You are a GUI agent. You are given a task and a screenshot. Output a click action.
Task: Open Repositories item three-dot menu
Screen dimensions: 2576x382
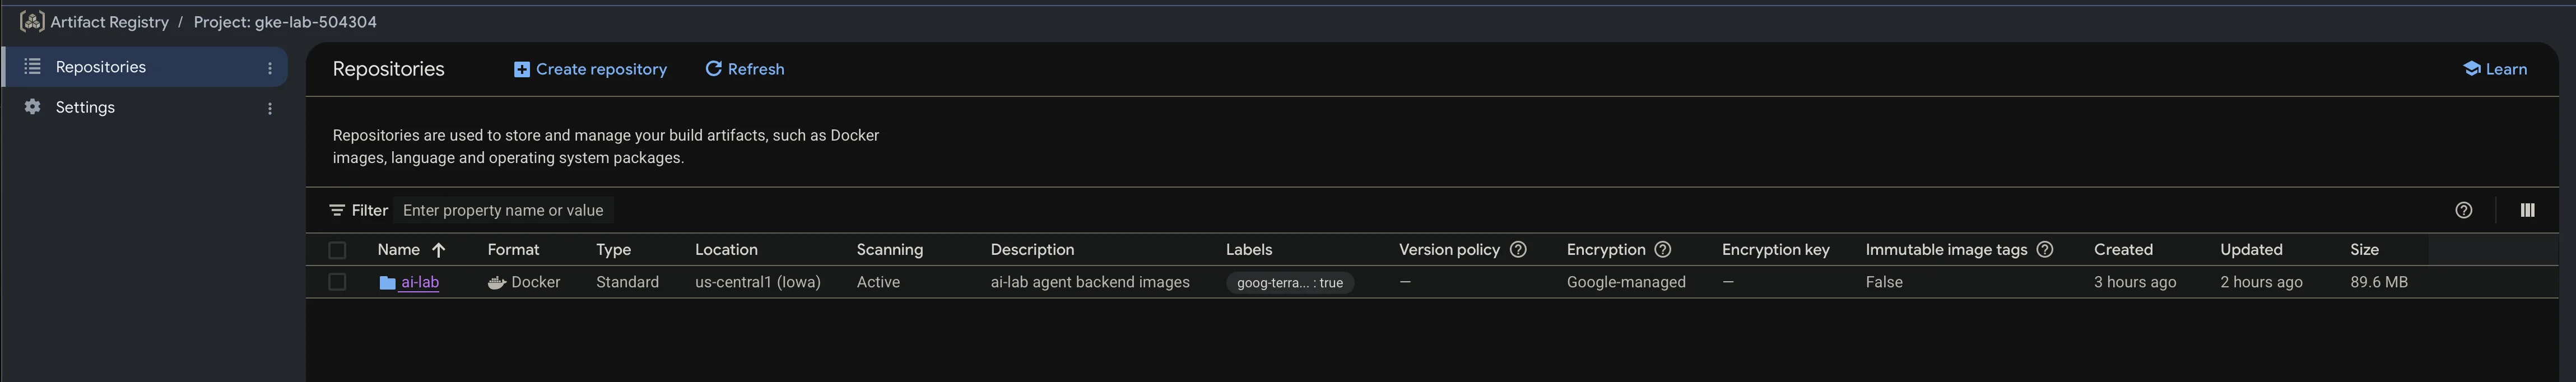point(269,68)
